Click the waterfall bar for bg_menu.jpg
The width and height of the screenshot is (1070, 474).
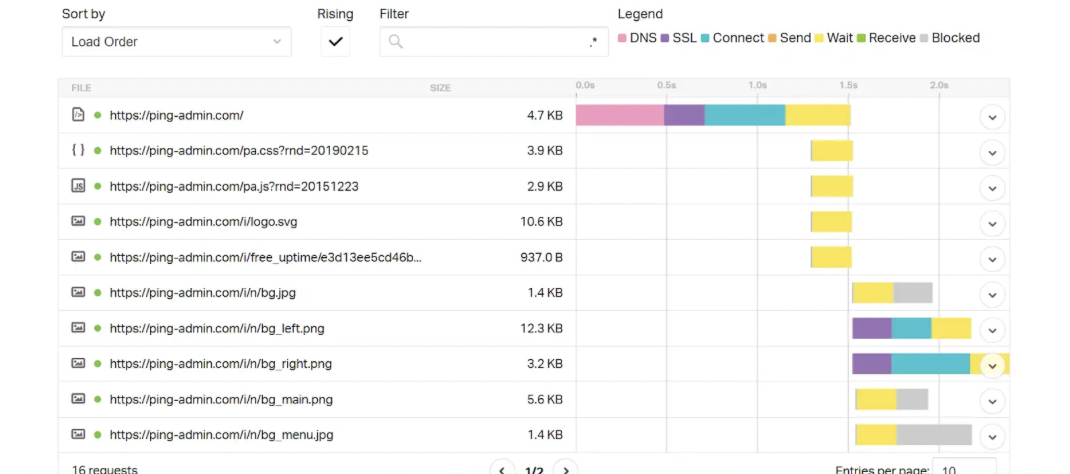pyautogui.click(x=914, y=434)
